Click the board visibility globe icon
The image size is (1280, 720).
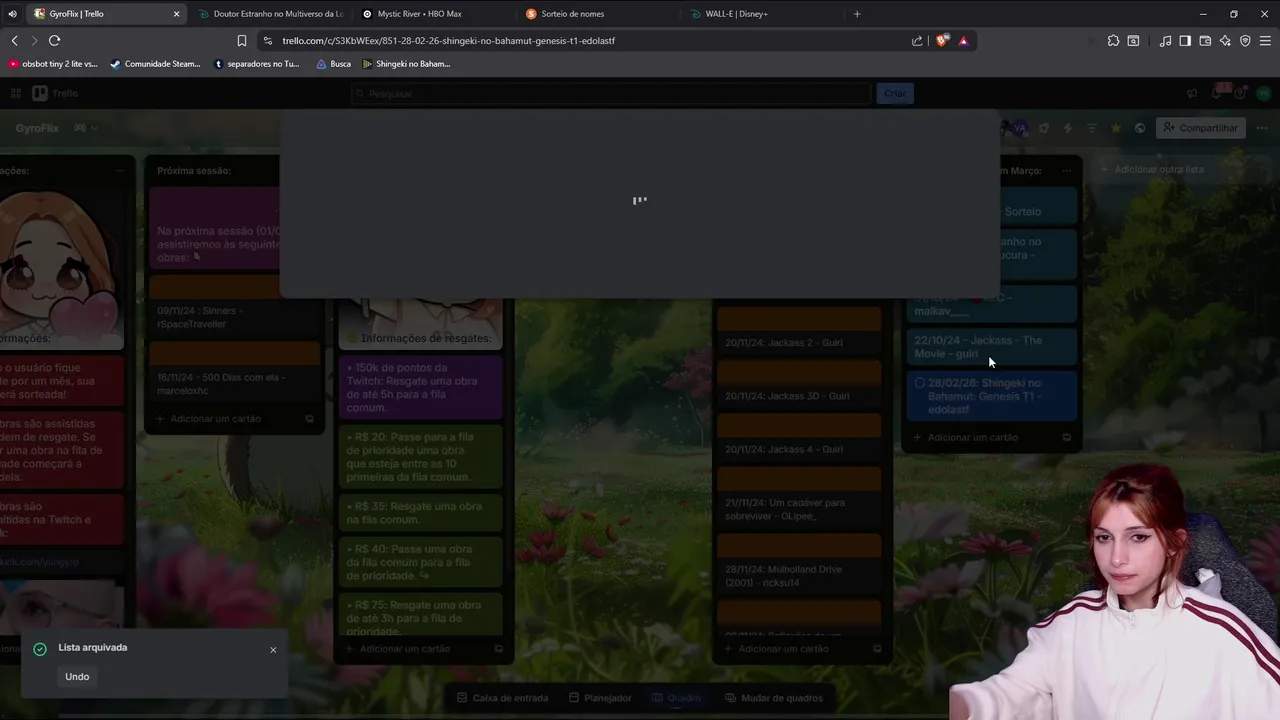click(x=1140, y=128)
